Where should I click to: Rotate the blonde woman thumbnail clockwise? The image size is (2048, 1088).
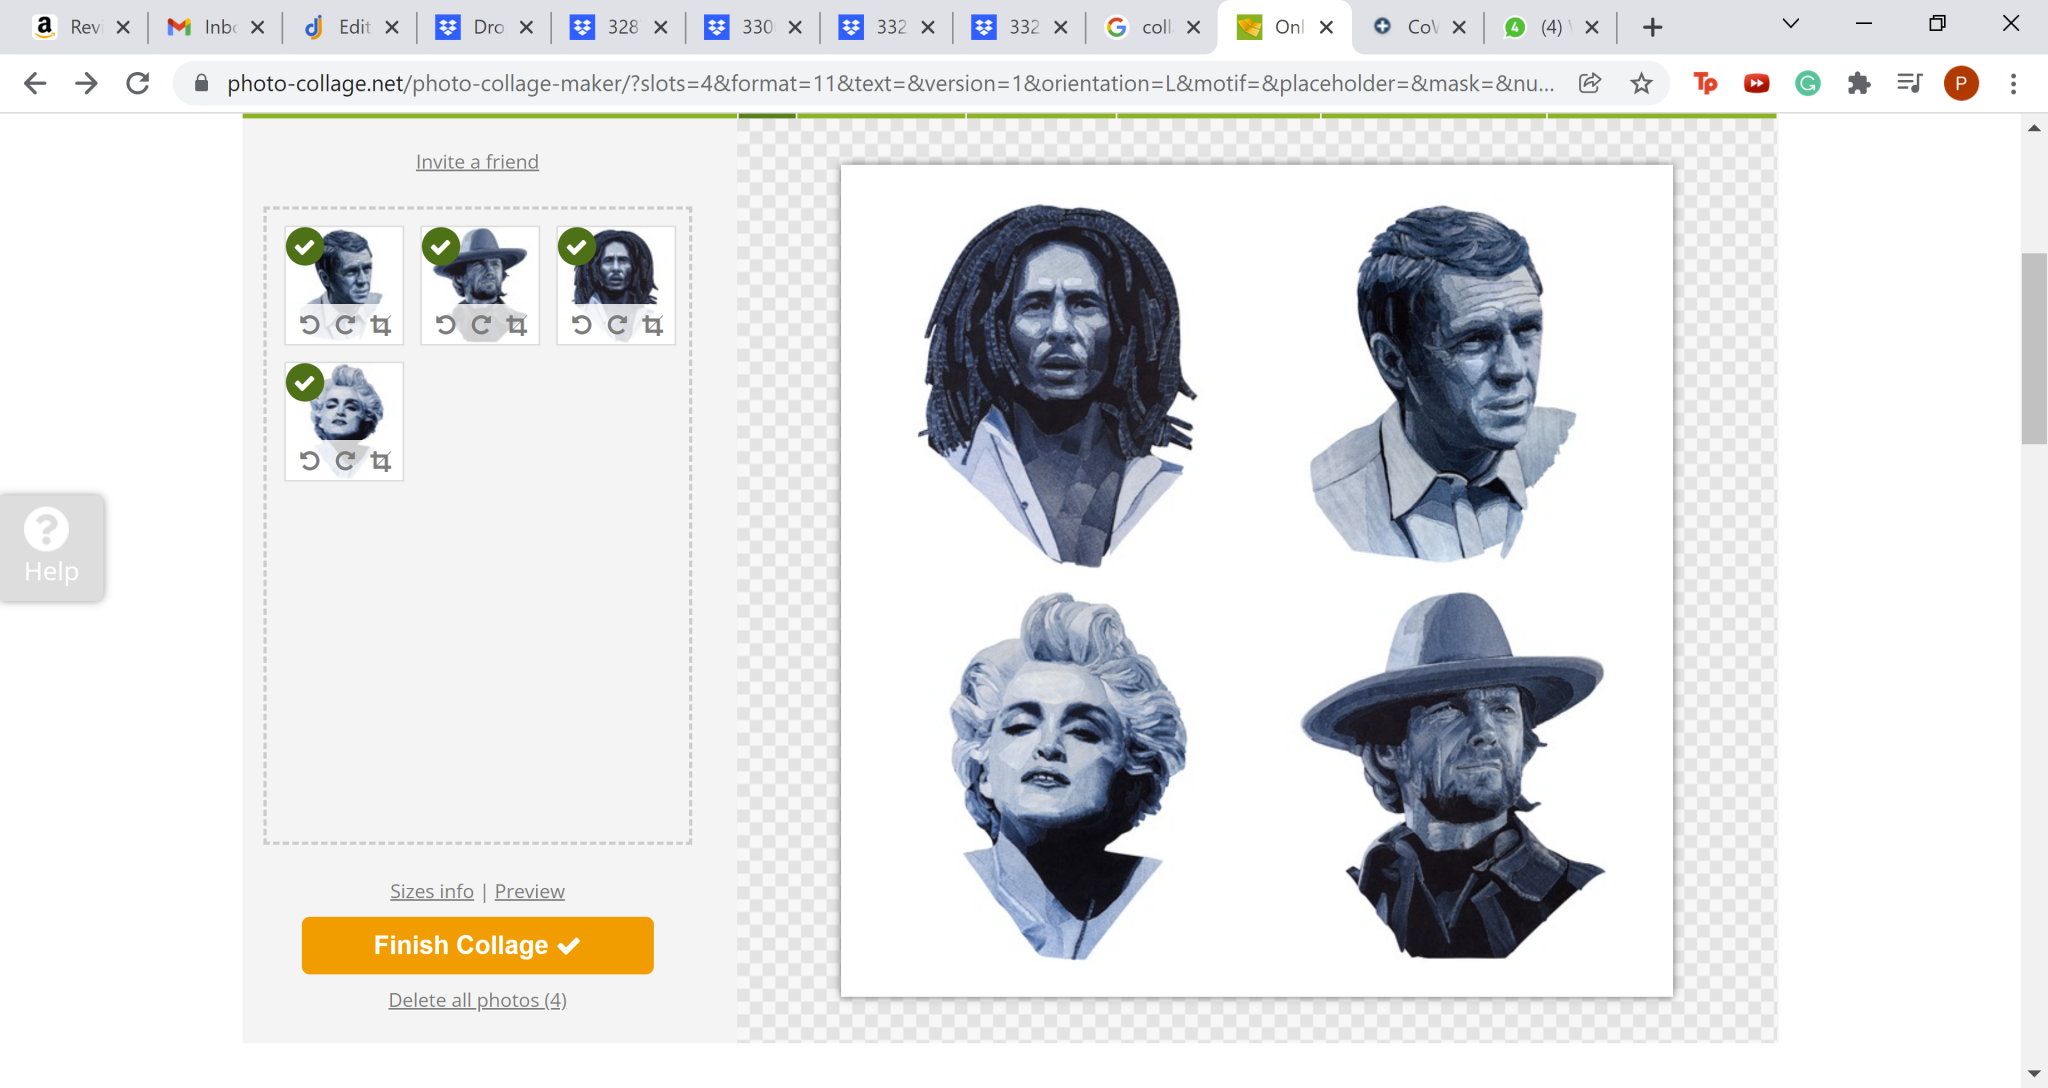click(345, 461)
